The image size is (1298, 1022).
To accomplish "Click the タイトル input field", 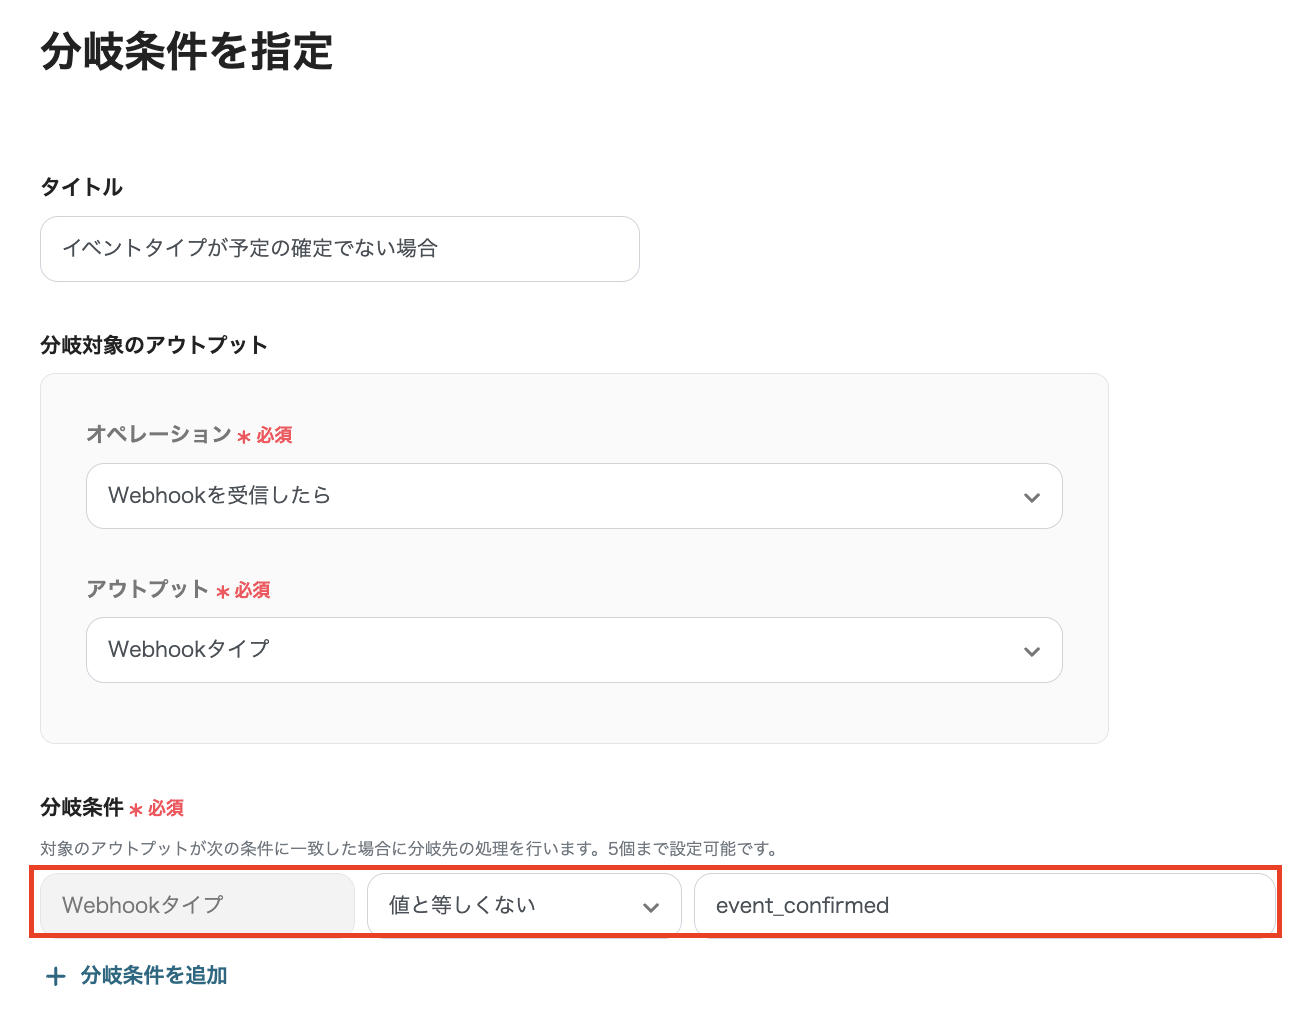I will pyautogui.click(x=340, y=249).
